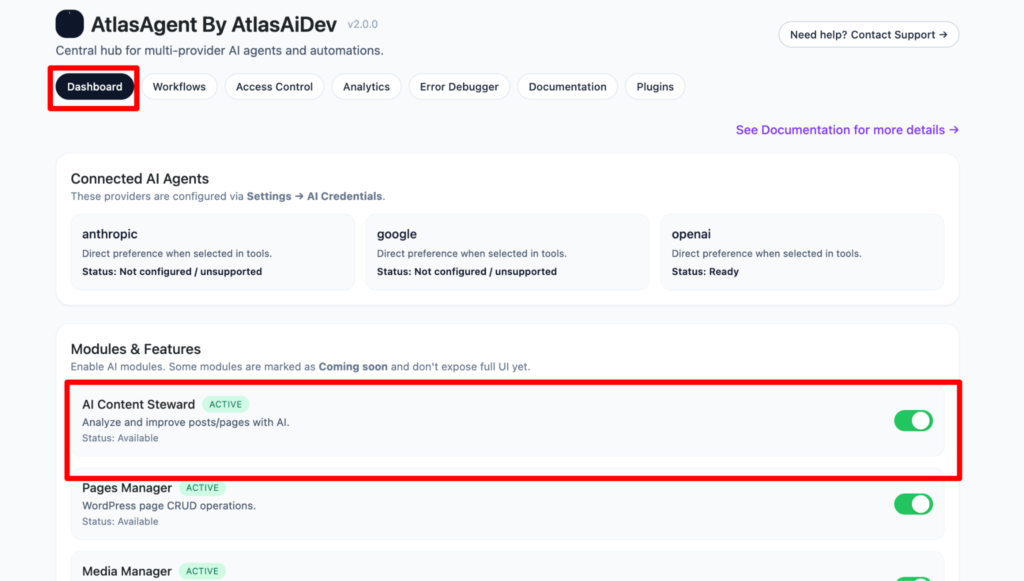Open the Plugins tab

655,87
